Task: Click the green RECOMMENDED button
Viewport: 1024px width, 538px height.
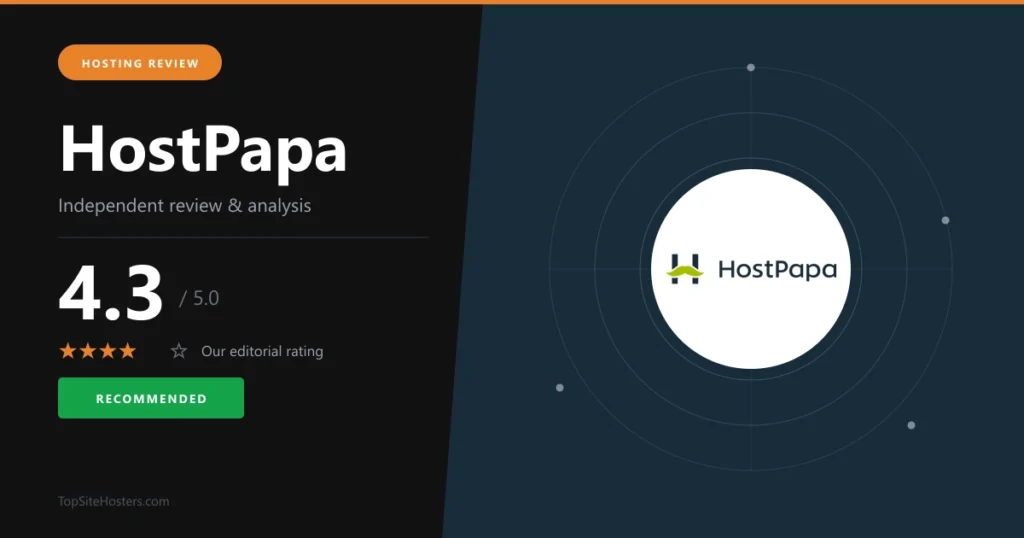Action: [x=151, y=398]
